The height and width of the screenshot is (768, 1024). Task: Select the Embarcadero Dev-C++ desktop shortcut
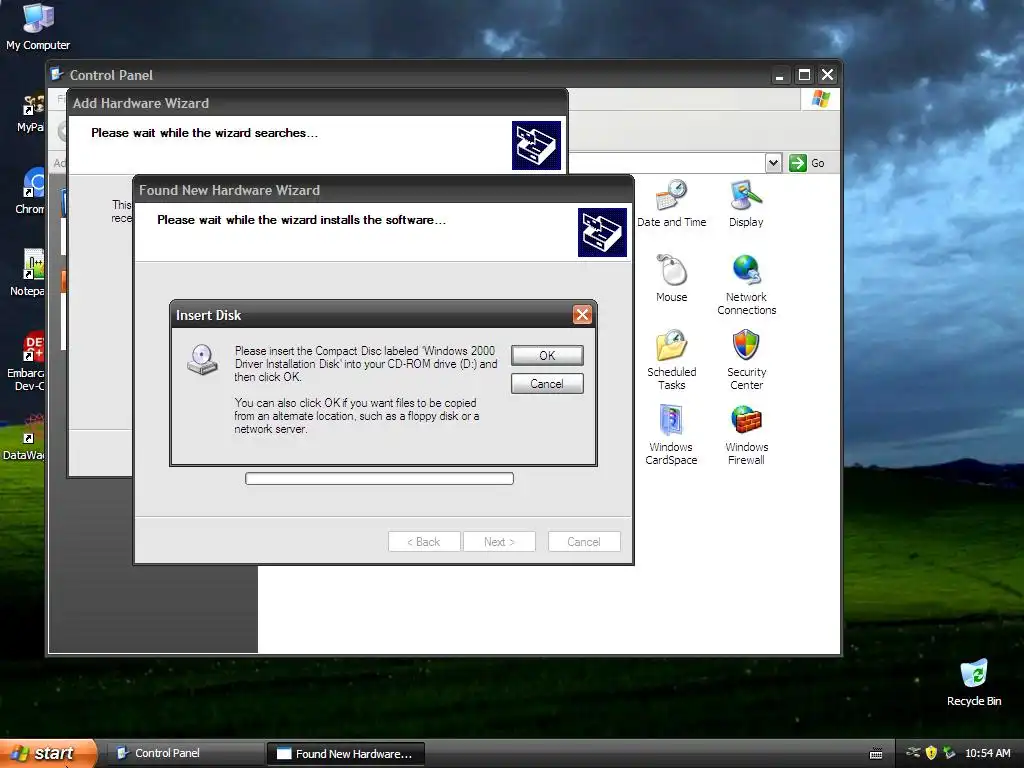click(26, 361)
